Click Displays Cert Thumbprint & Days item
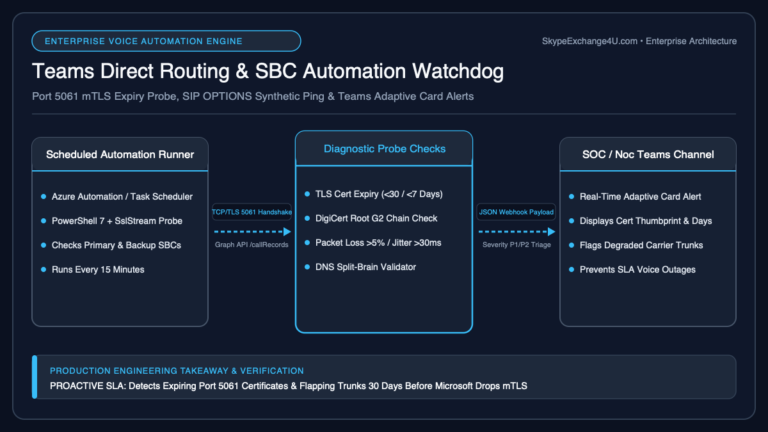 [646, 221]
